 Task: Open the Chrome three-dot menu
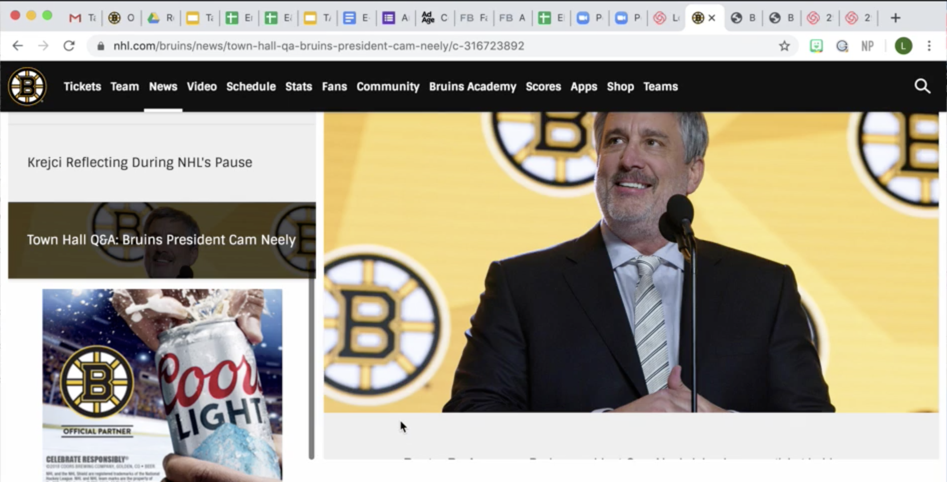929,46
